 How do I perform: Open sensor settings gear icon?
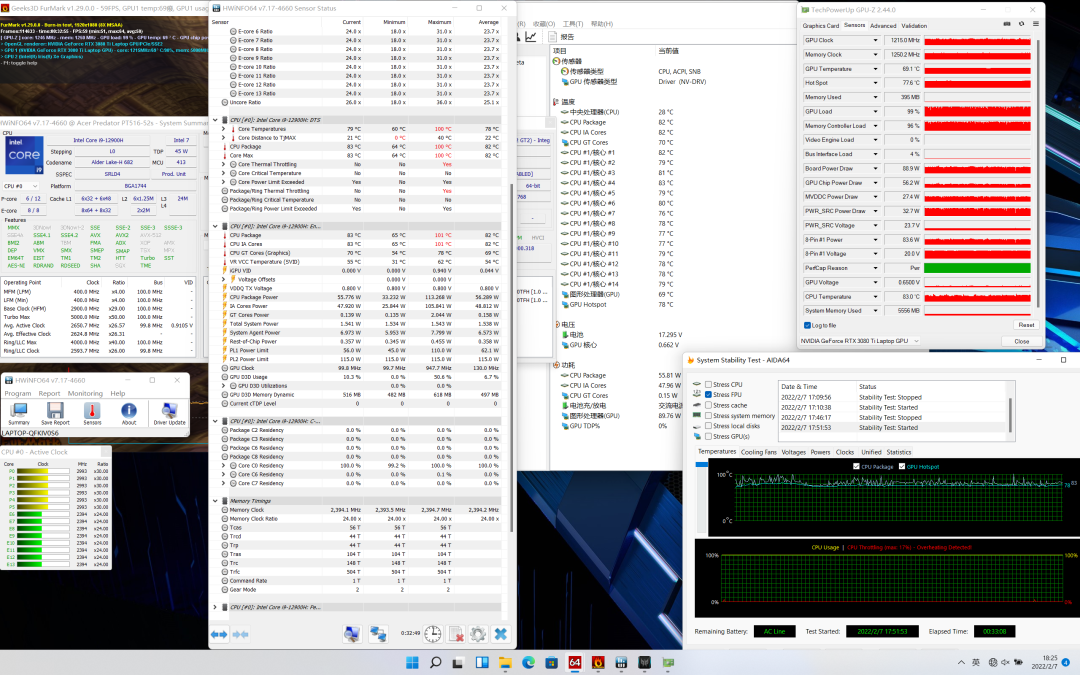pyautogui.click(x=478, y=634)
